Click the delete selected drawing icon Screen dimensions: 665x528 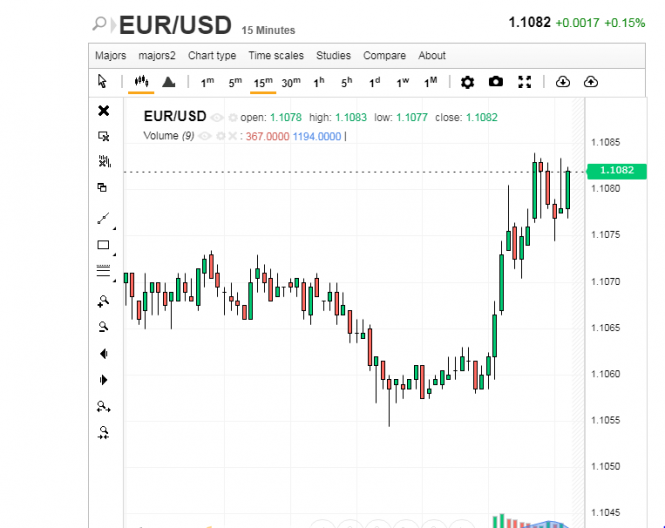pyautogui.click(x=103, y=136)
